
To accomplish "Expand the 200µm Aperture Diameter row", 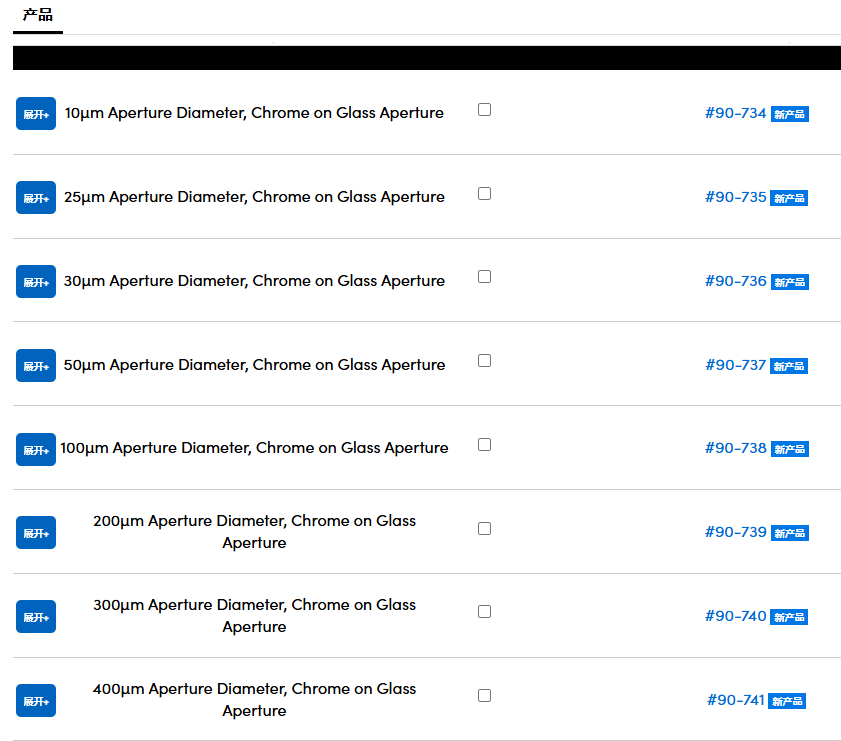I will [36, 532].
